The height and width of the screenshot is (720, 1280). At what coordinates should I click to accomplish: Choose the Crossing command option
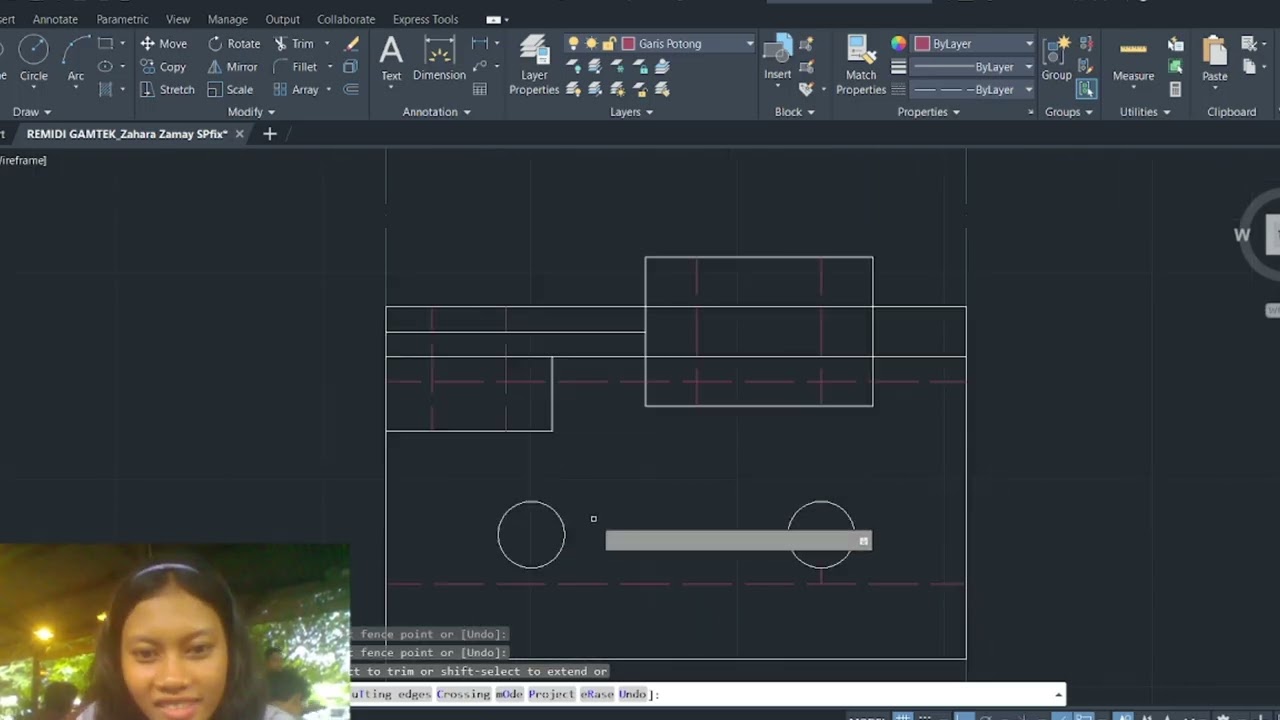click(x=463, y=694)
